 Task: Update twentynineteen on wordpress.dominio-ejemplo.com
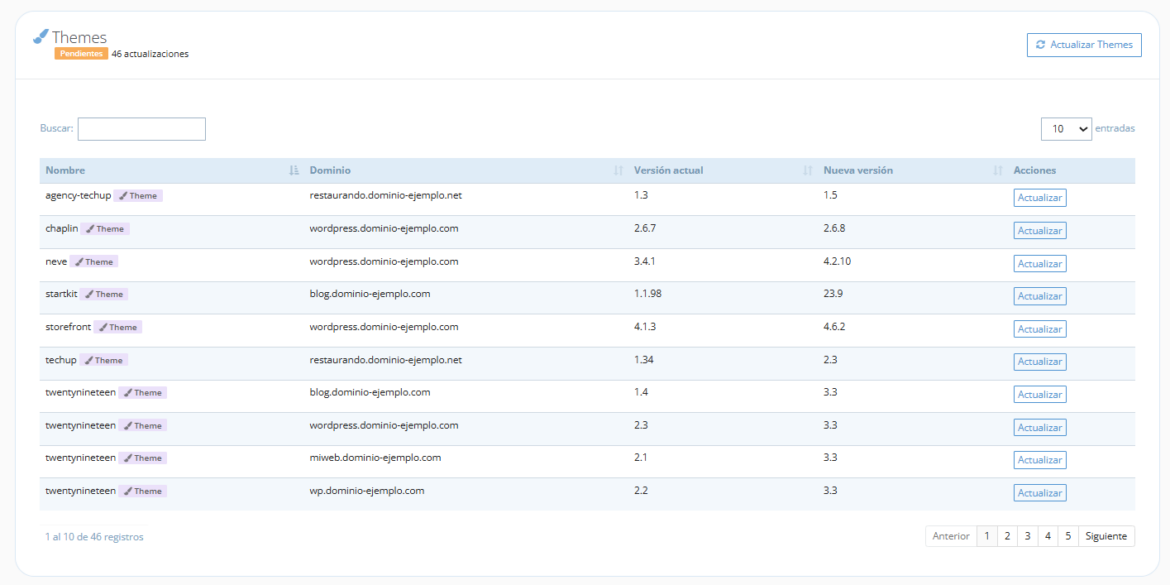[x=1039, y=428]
